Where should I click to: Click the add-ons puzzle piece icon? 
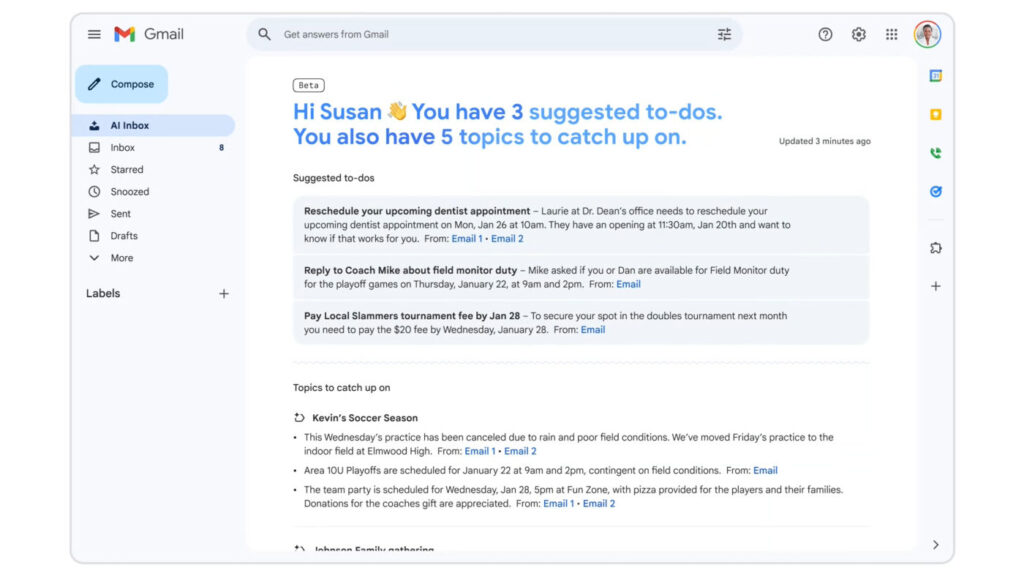(x=934, y=248)
